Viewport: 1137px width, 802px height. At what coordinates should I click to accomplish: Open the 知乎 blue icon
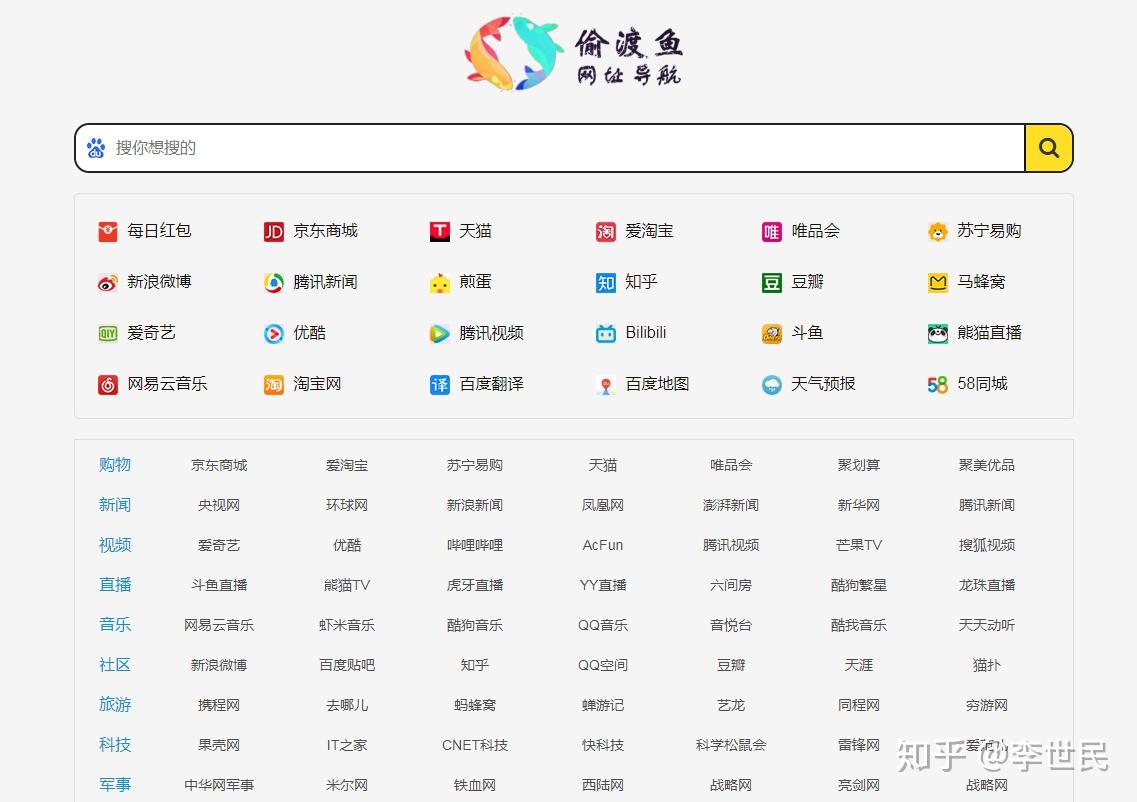coord(605,283)
